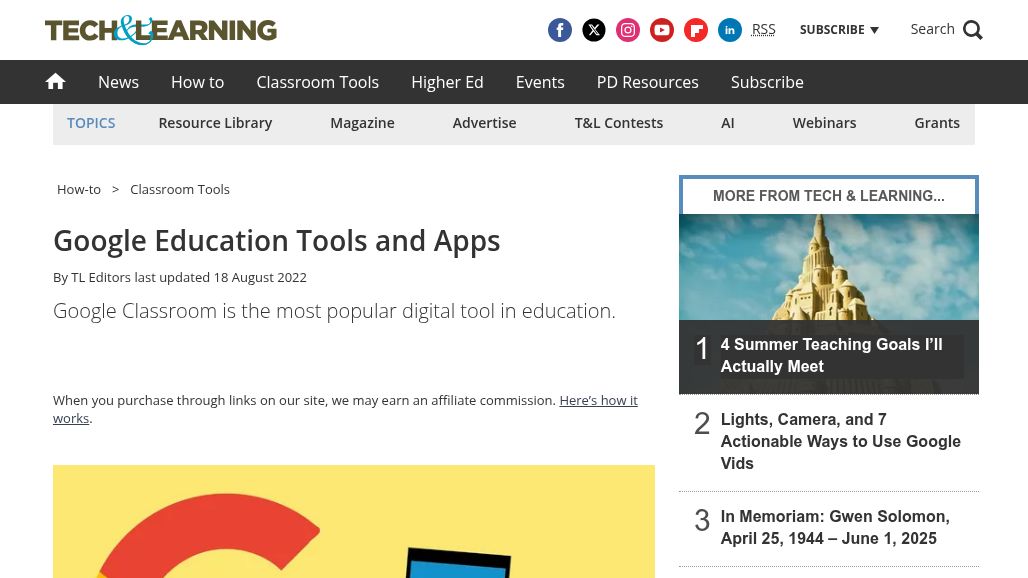Click the article title Google Education Tools and Apps
The image size is (1028, 578).
(277, 241)
